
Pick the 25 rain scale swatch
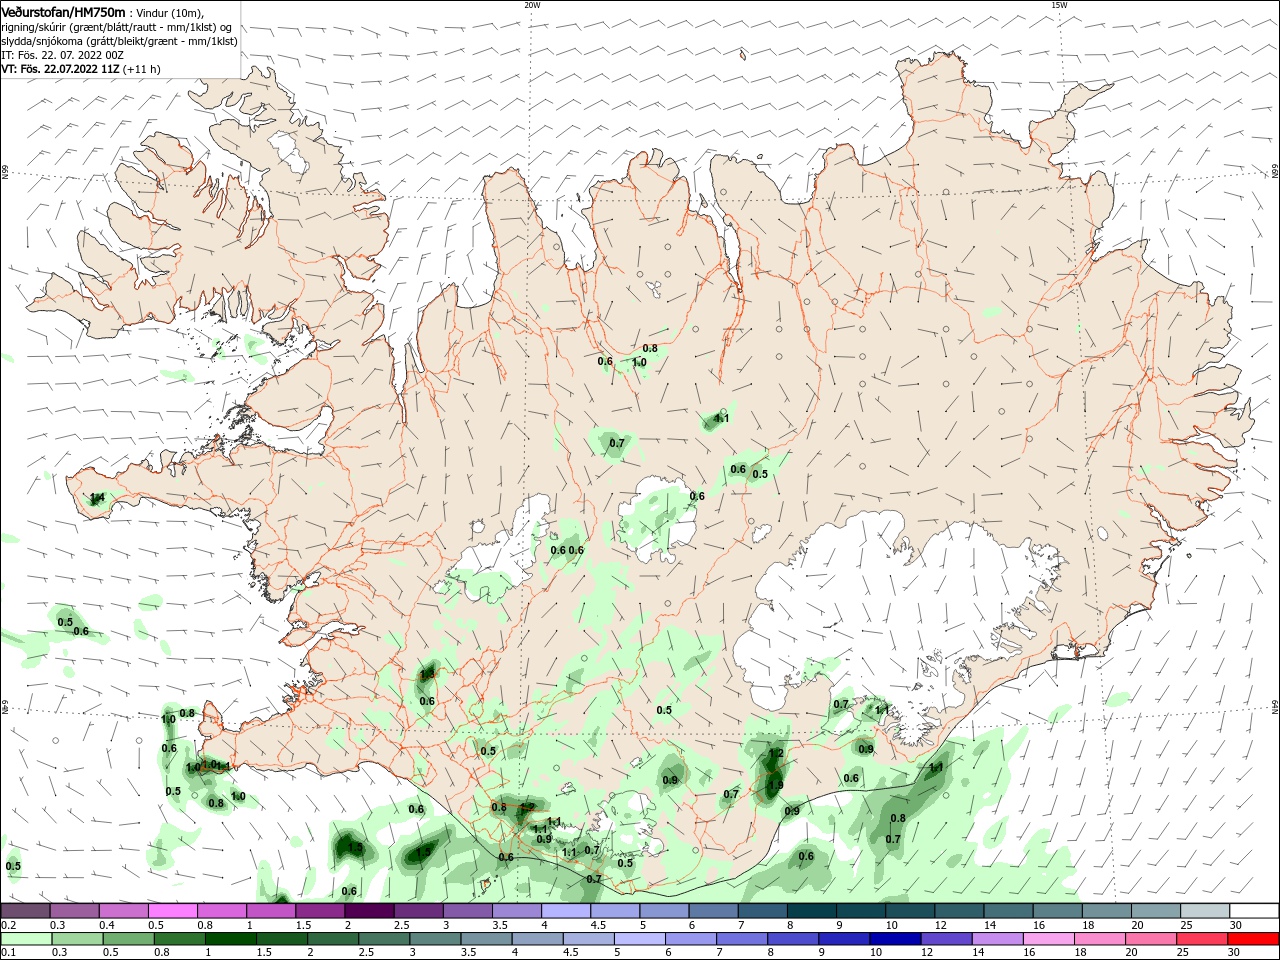click(1202, 939)
